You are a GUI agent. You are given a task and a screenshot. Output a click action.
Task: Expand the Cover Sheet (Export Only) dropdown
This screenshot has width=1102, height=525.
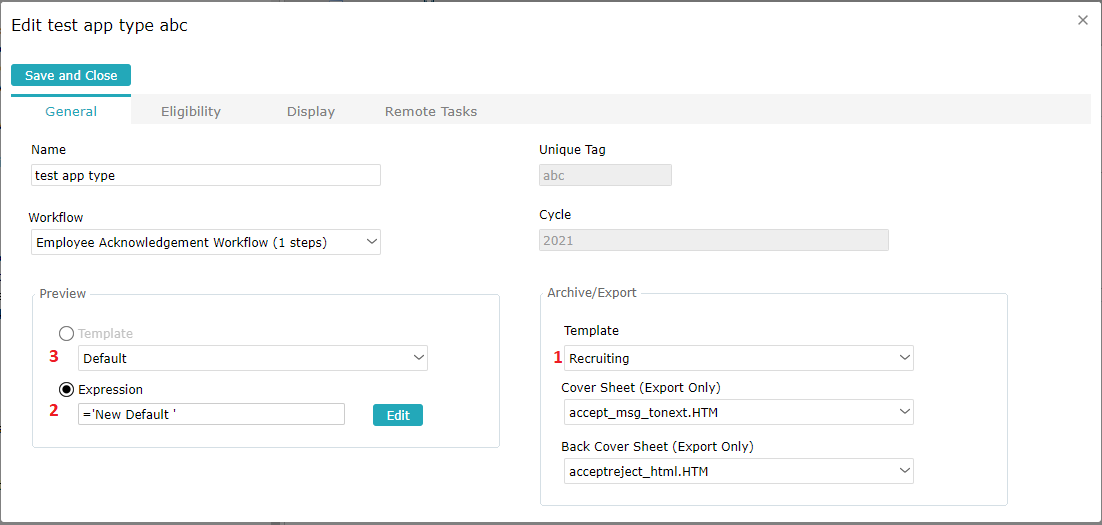pyautogui.click(x=738, y=412)
